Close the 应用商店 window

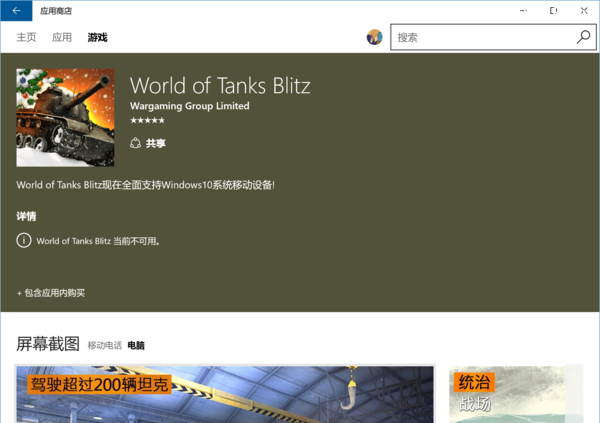pos(584,11)
